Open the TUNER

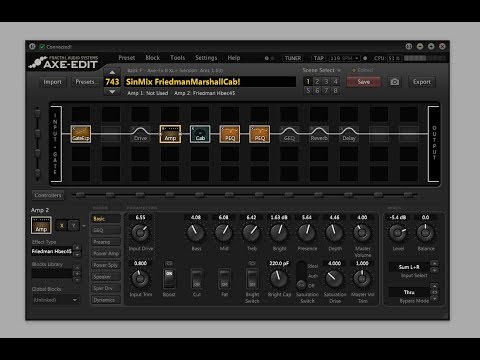(293, 58)
